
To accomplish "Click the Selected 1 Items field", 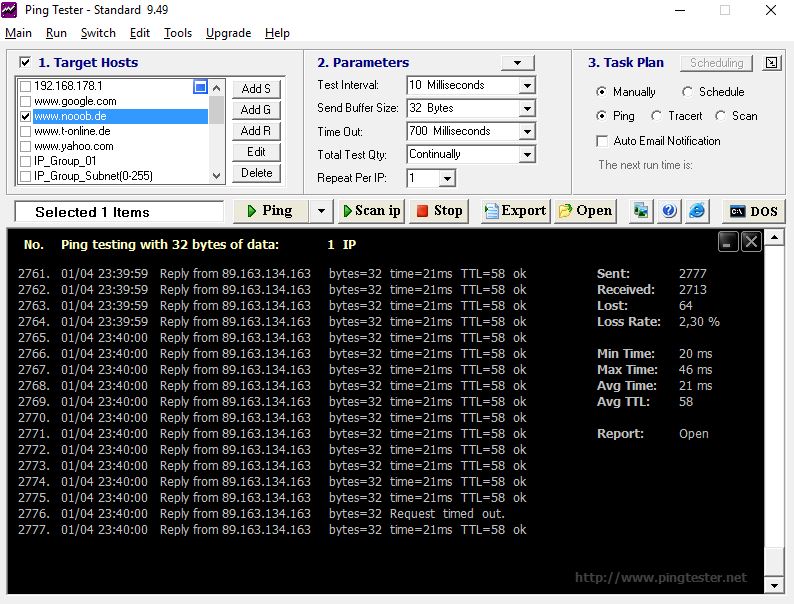I will 120,212.
